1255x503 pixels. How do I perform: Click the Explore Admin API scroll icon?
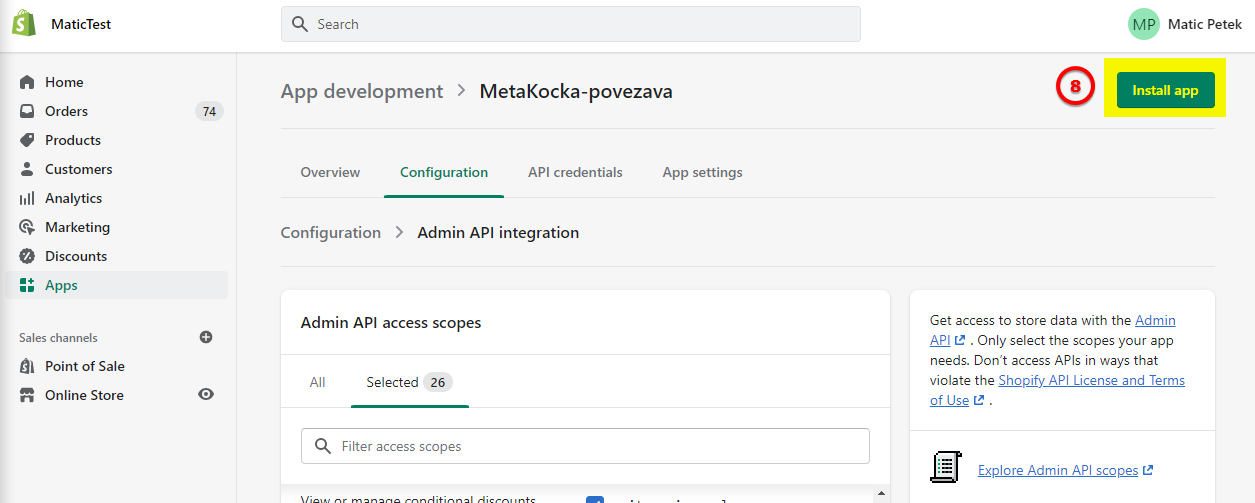coord(946,468)
